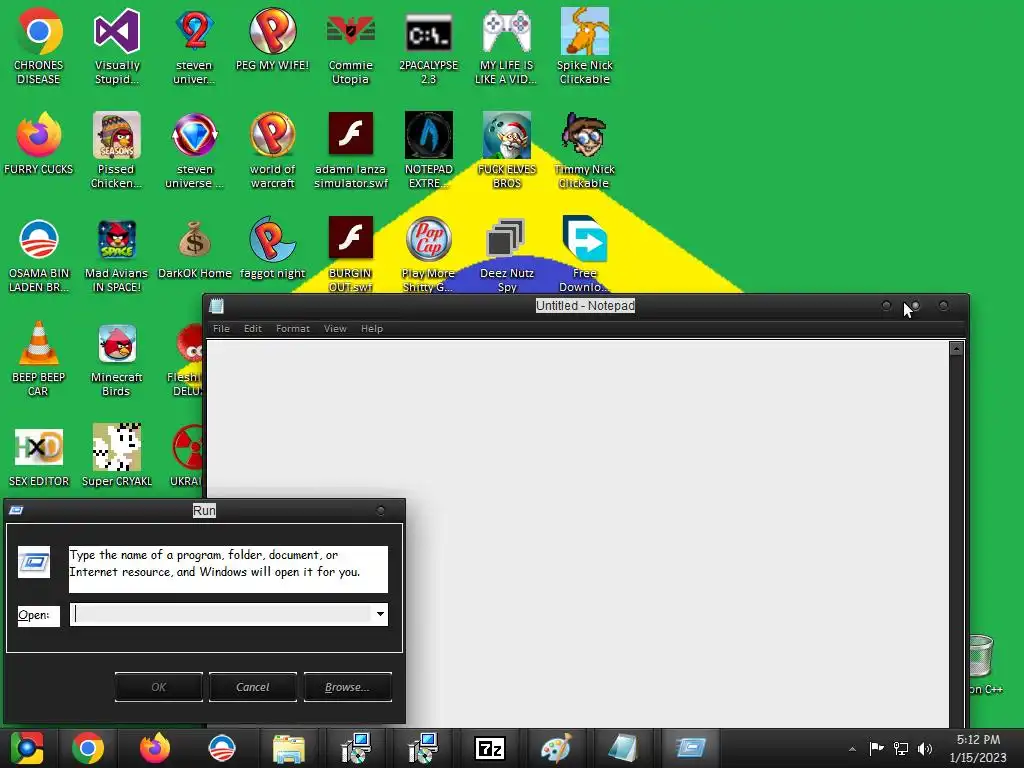This screenshot has width=1024, height=768.
Task: Close the Run dialog via title bar button
Action: (381, 511)
